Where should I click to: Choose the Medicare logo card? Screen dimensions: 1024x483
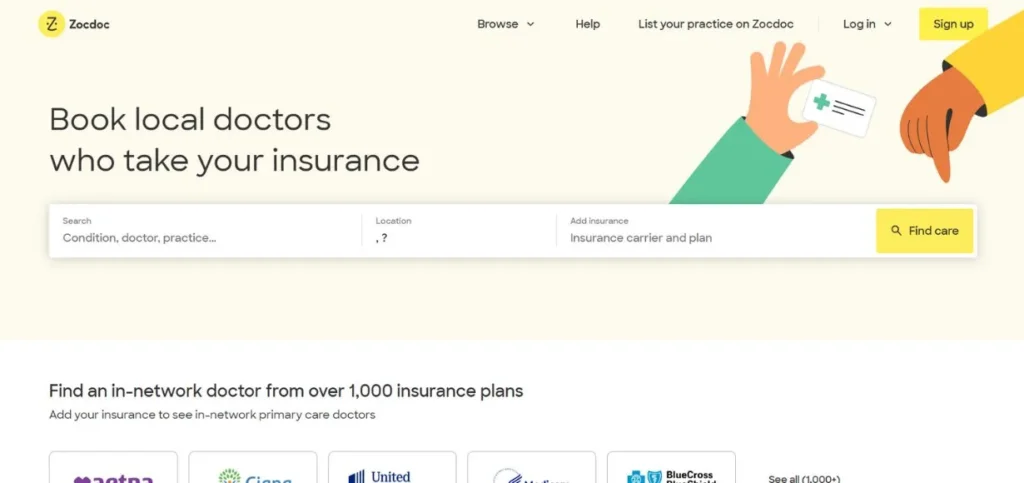pos(531,468)
